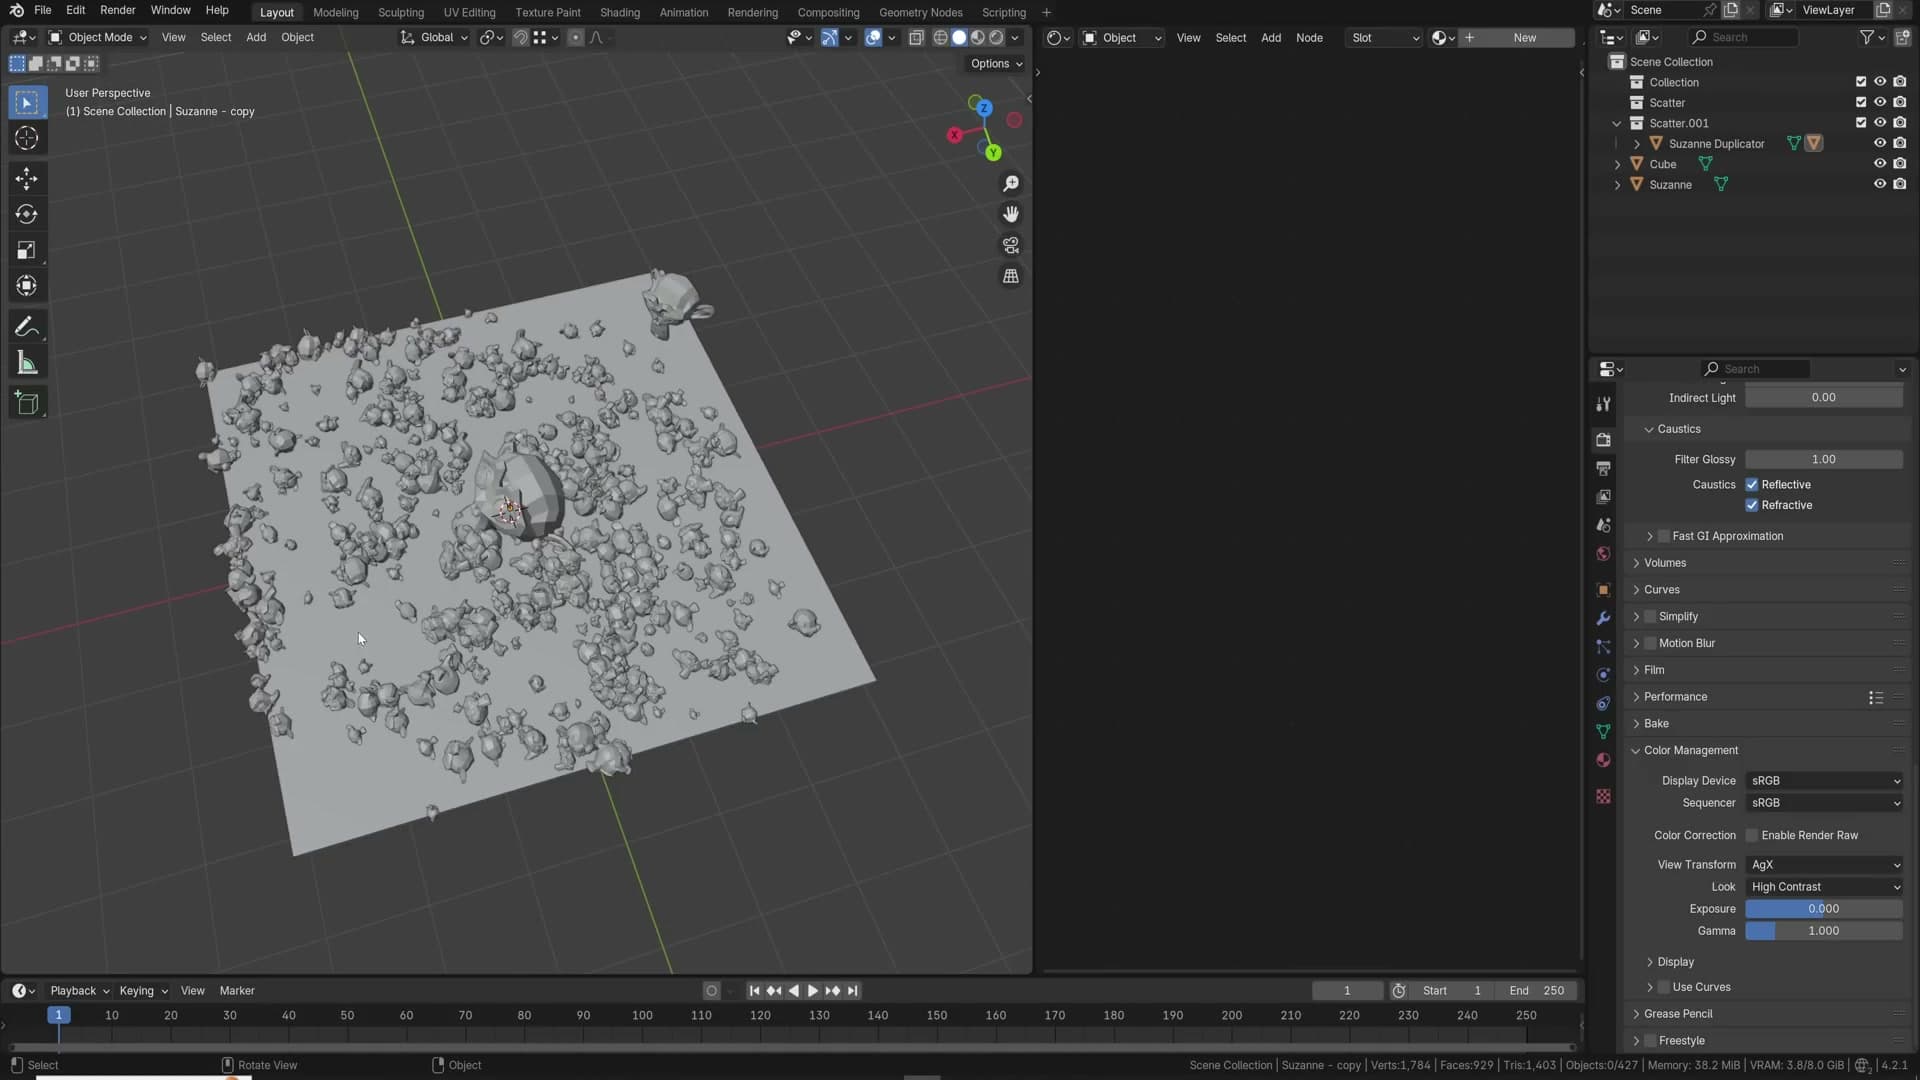The height and width of the screenshot is (1080, 1920).
Task: Open the Object properties tab
Action: coord(1603,590)
